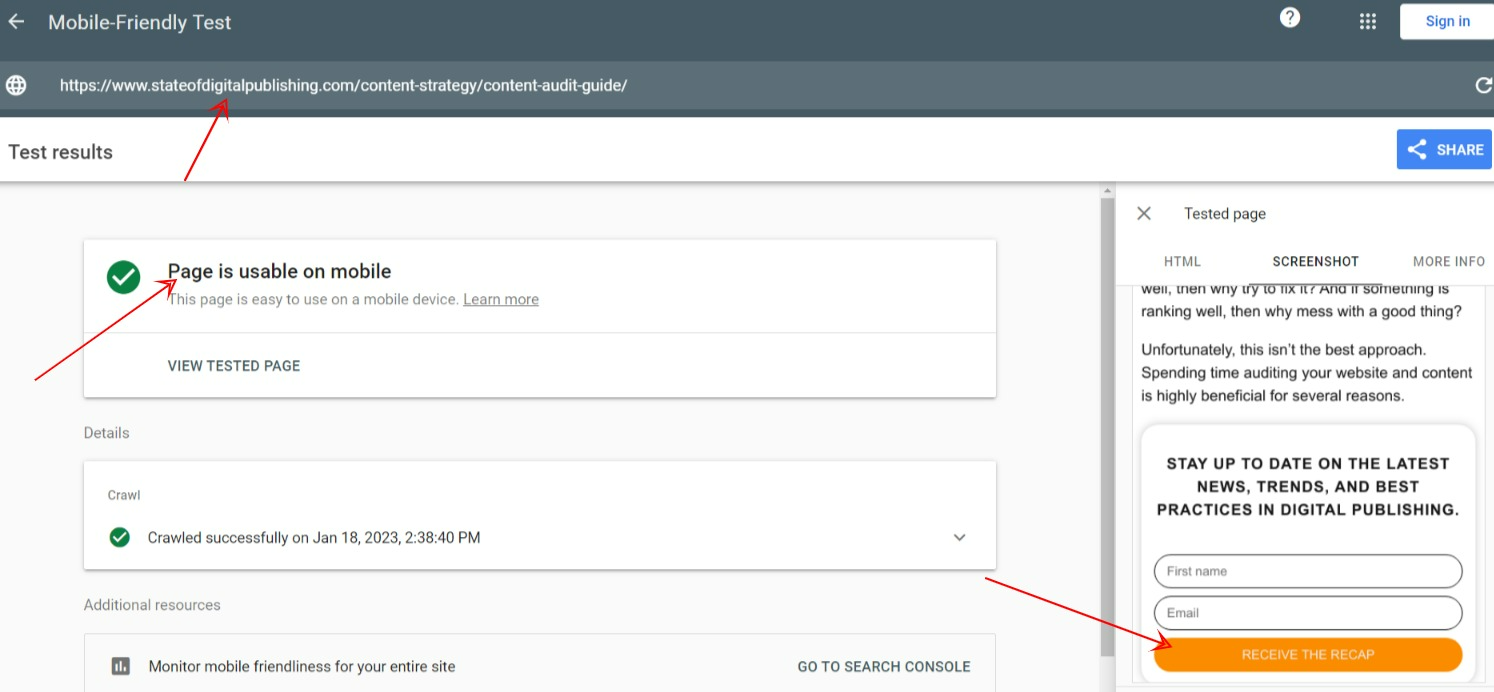Click the back arrow beside Mobile-Friendly Test
This screenshot has height=692, width=1494.
point(16,22)
